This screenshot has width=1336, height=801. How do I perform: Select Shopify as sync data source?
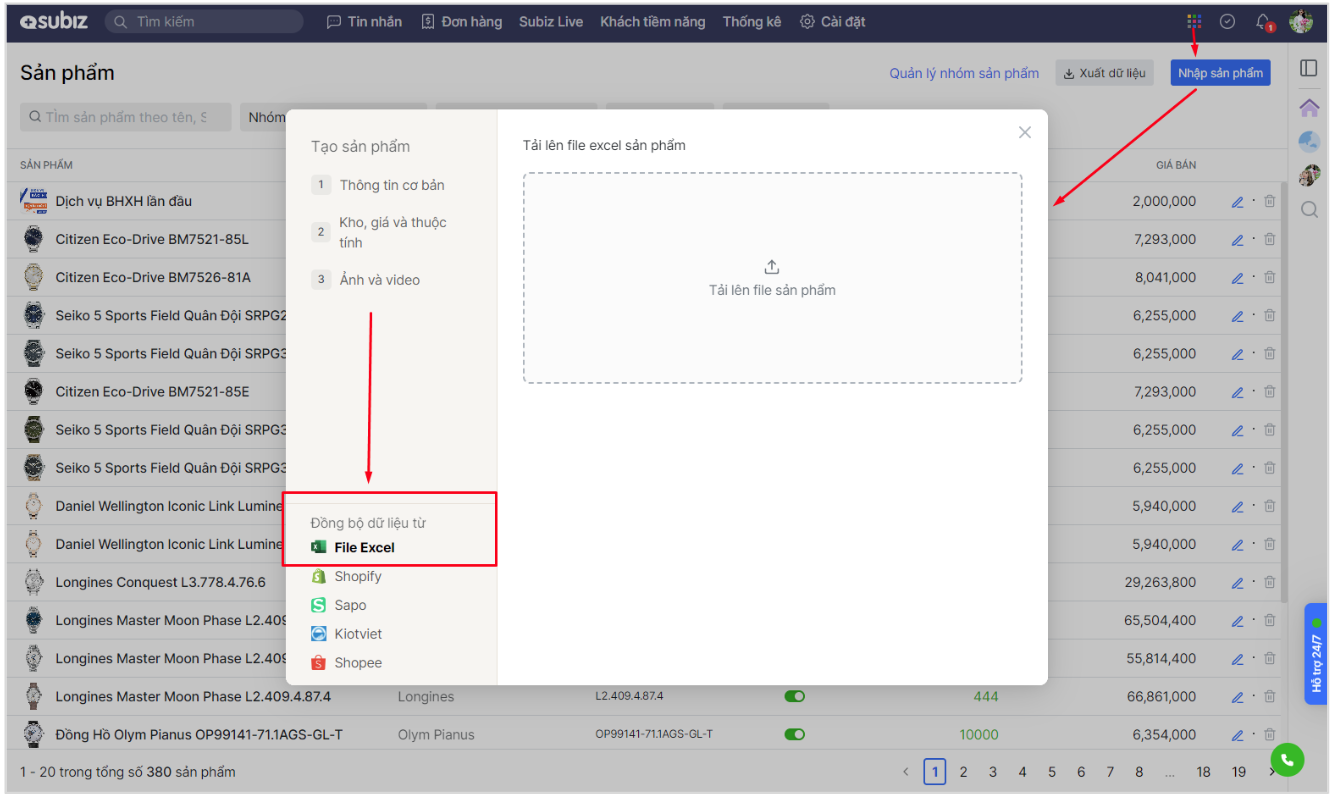coord(357,577)
